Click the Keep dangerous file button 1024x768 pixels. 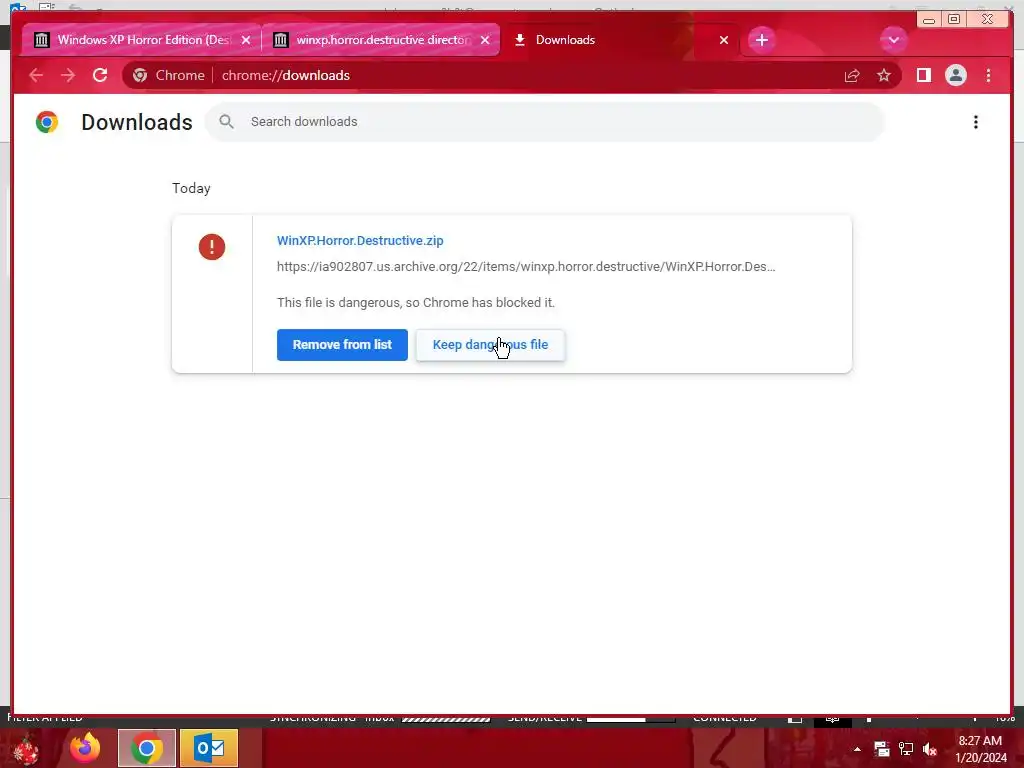point(490,344)
